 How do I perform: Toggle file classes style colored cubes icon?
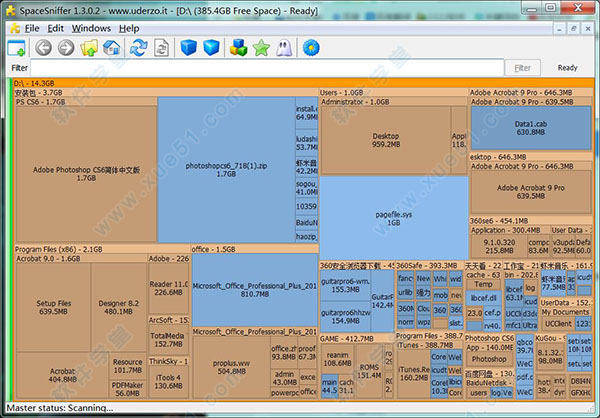click(x=238, y=48)
